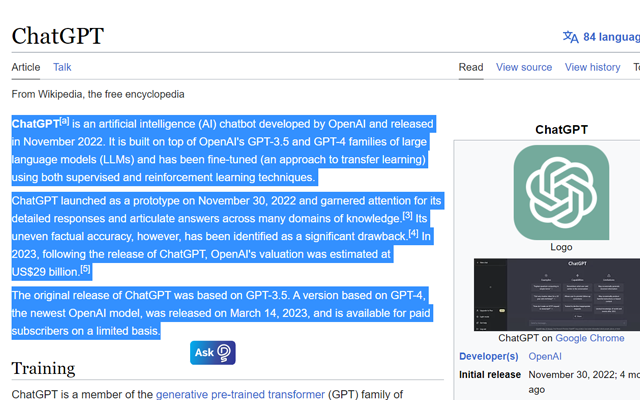Viewport: 640px width, 400px height.
Task: Open the Talk tab
Action: (x=62, y=67)
